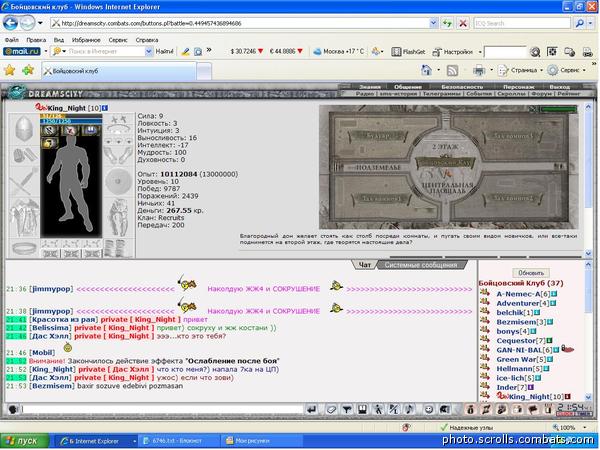The height and width of the screenshot is (450, 600).
Task: Click the helmet equipment slot
Action: 24,129
